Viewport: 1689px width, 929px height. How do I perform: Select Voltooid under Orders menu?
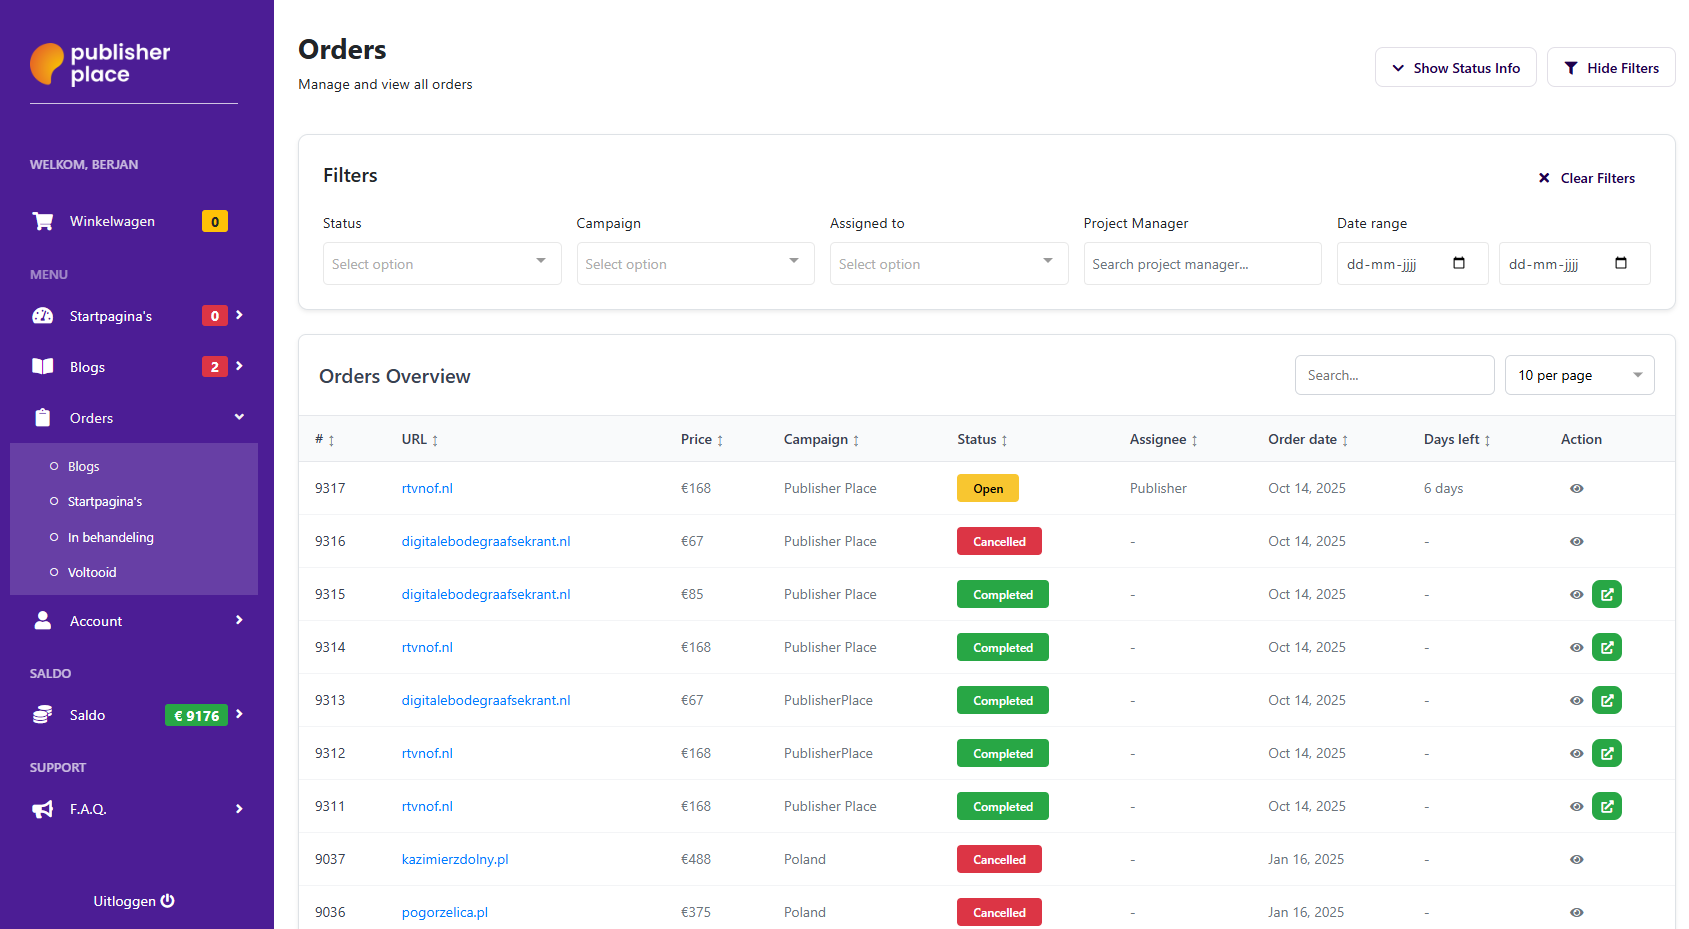(92, 573)
